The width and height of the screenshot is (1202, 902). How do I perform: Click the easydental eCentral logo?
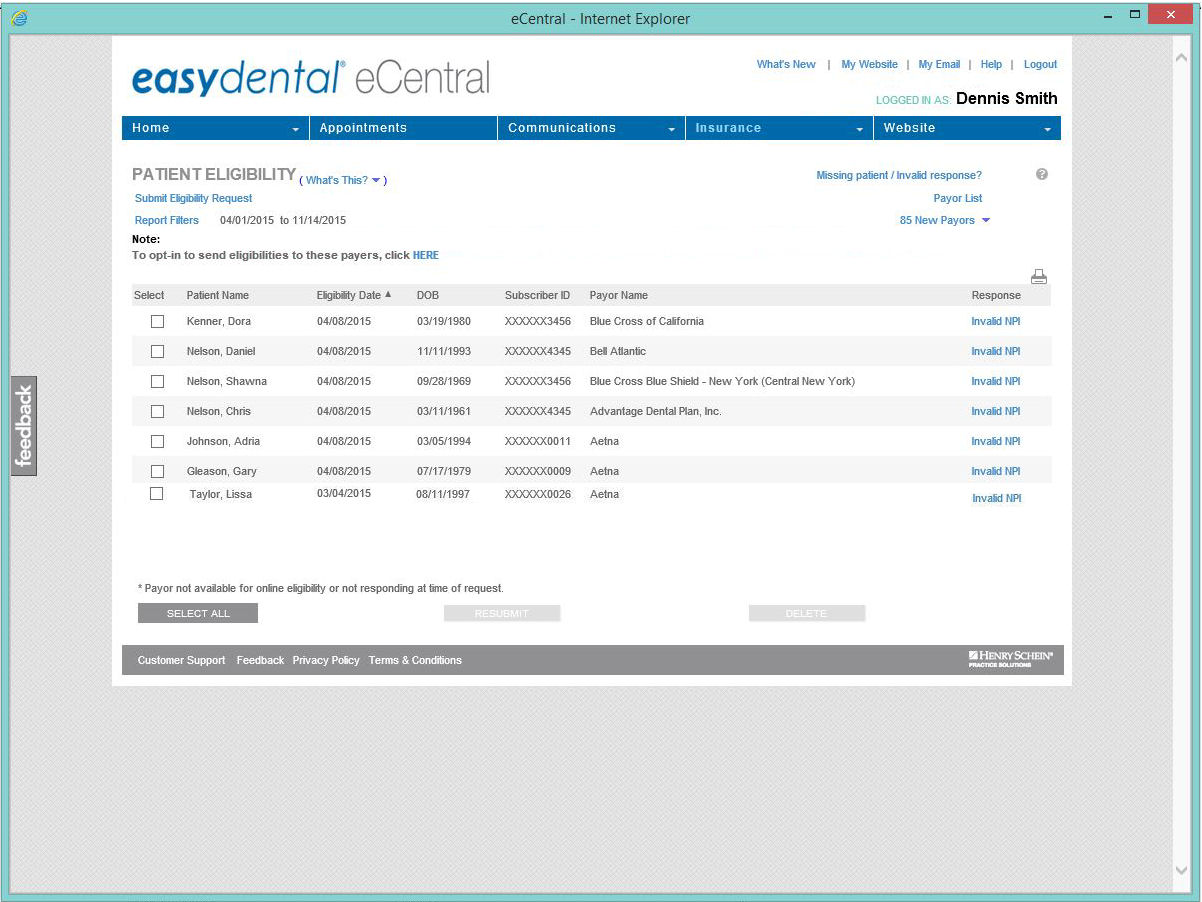click(x=311, y=79)
